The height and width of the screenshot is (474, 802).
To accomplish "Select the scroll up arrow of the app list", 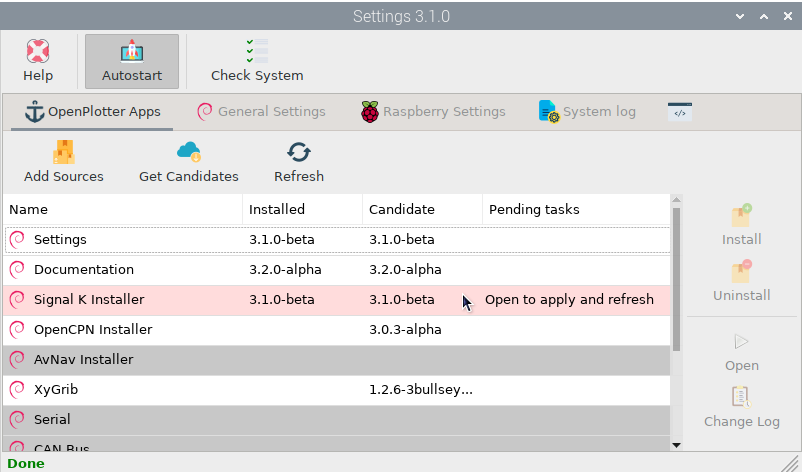I will click(x=676, y=200).
